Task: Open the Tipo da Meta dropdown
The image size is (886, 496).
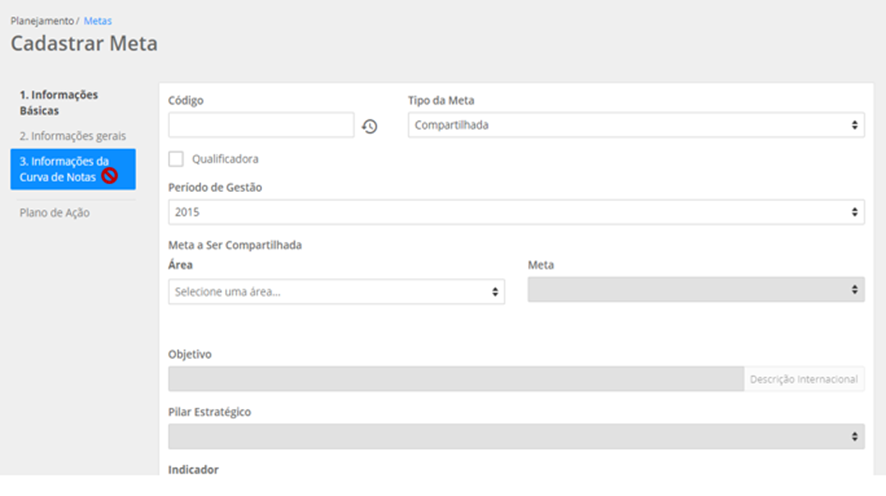Action: tap(636, 125)
